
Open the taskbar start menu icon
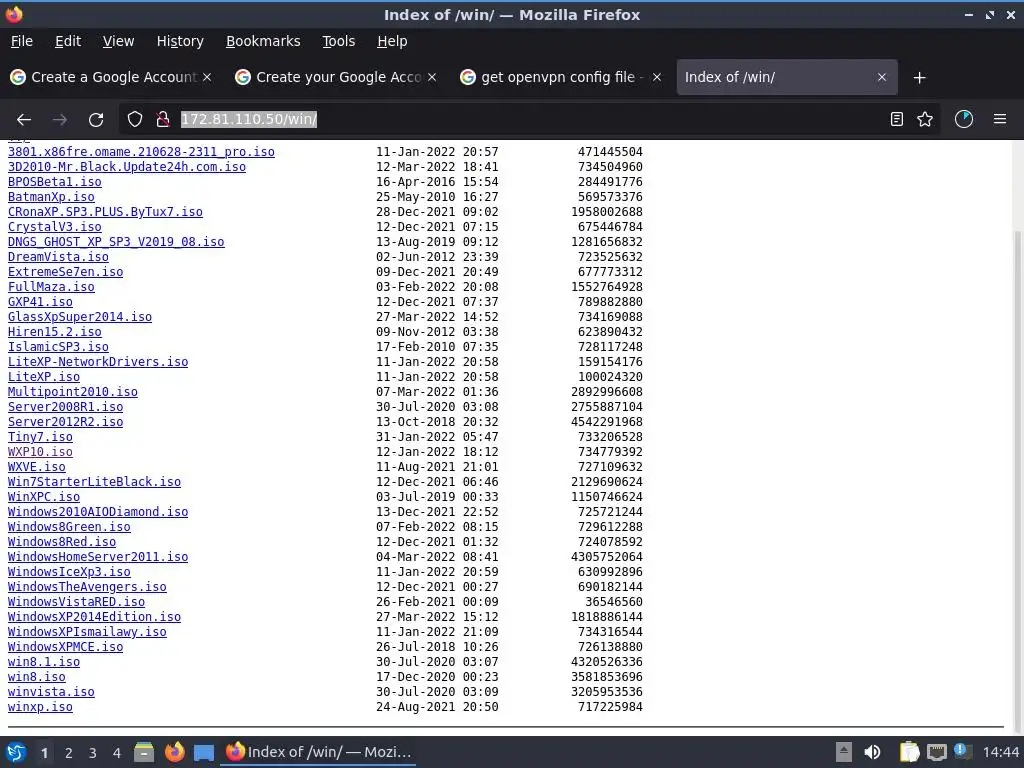(x=16, y=752)
